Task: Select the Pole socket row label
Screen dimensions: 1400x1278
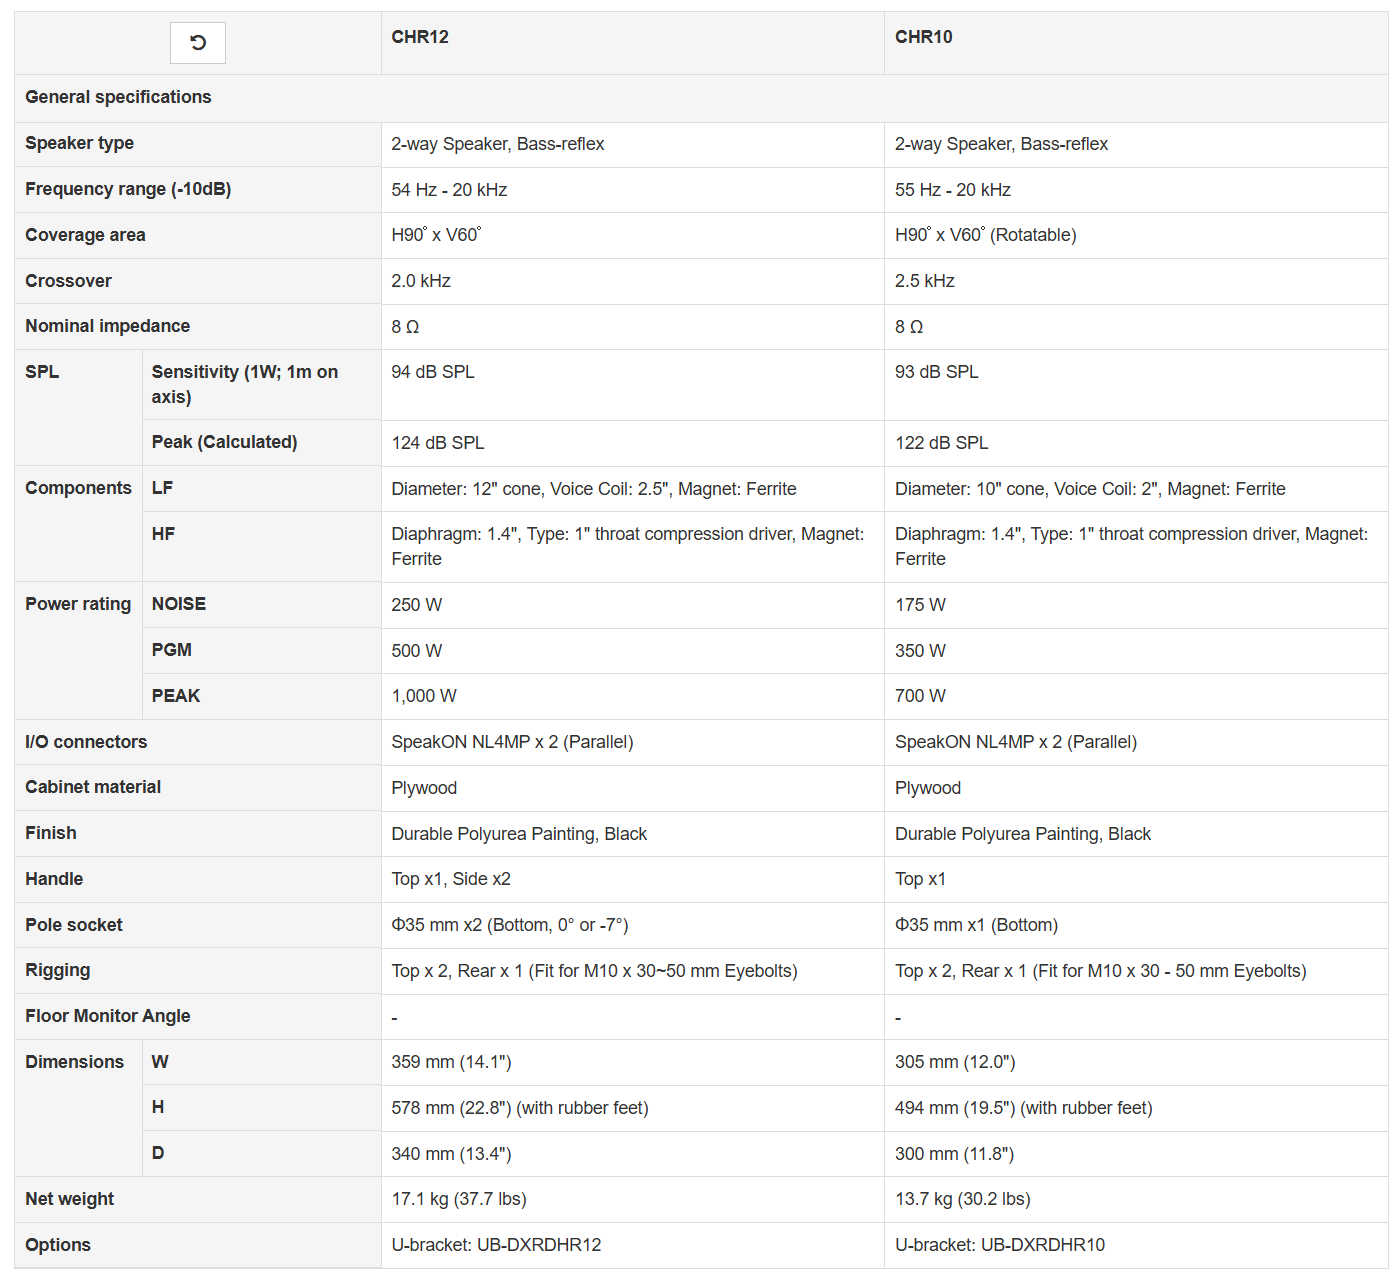Action: (x=74, y=925)
